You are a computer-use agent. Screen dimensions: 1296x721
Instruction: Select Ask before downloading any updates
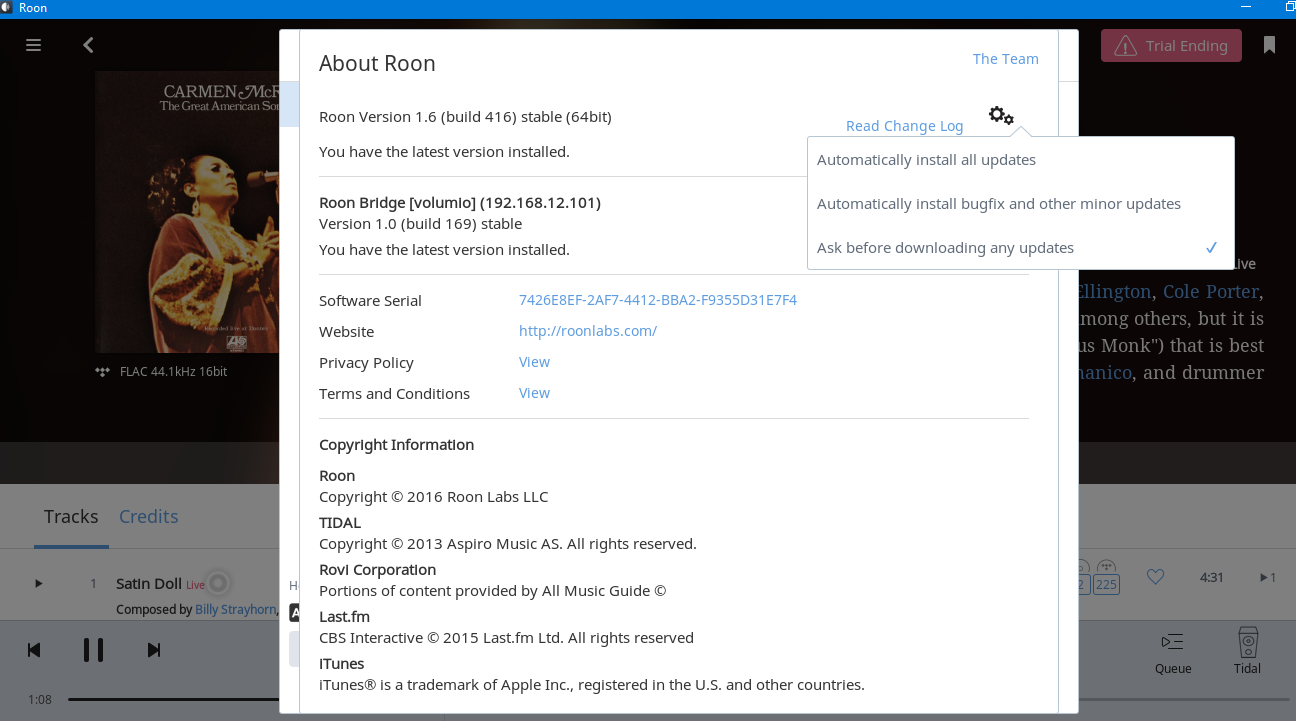pyautogui.click(x=1021, y=248)
